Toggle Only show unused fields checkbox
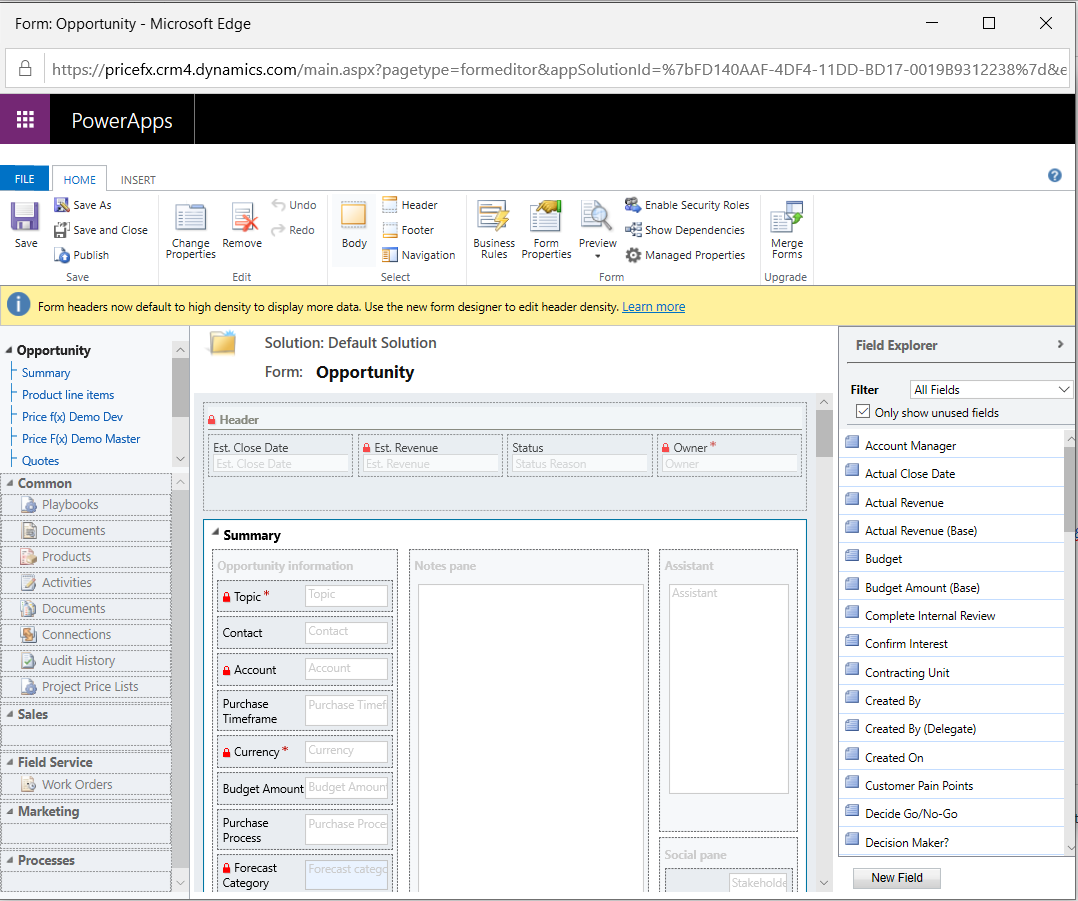The height and width of the screenshot is (901, 1078). coord(863,412)
